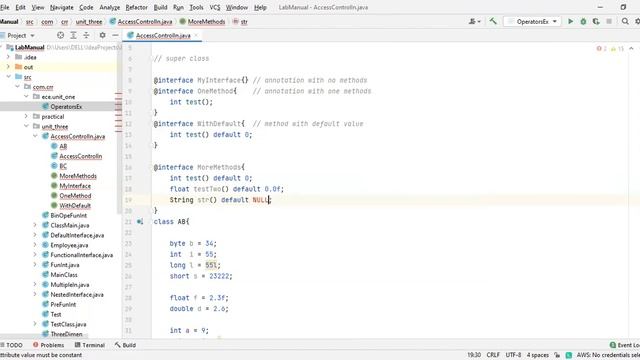Click the Build project hammer icon

(493, 21)
